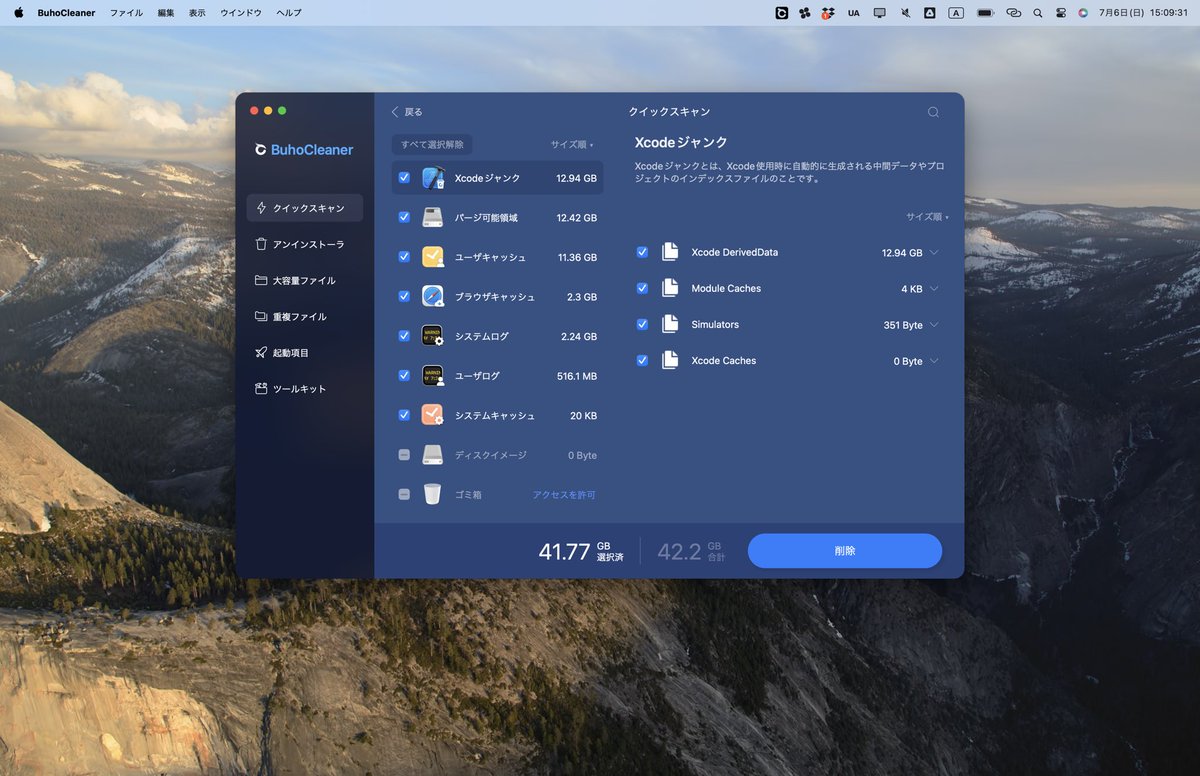Open the ウインドウ menu
1200x776 pixels.
tap(241, 13)
